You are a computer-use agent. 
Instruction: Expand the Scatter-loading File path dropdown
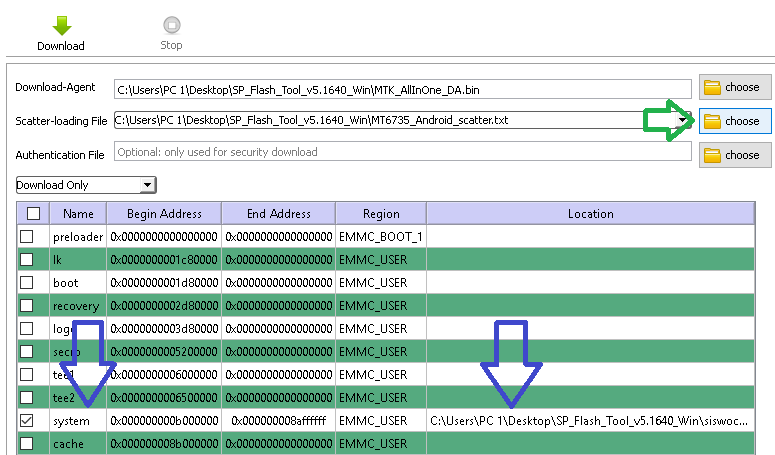[x=683, y=120]
